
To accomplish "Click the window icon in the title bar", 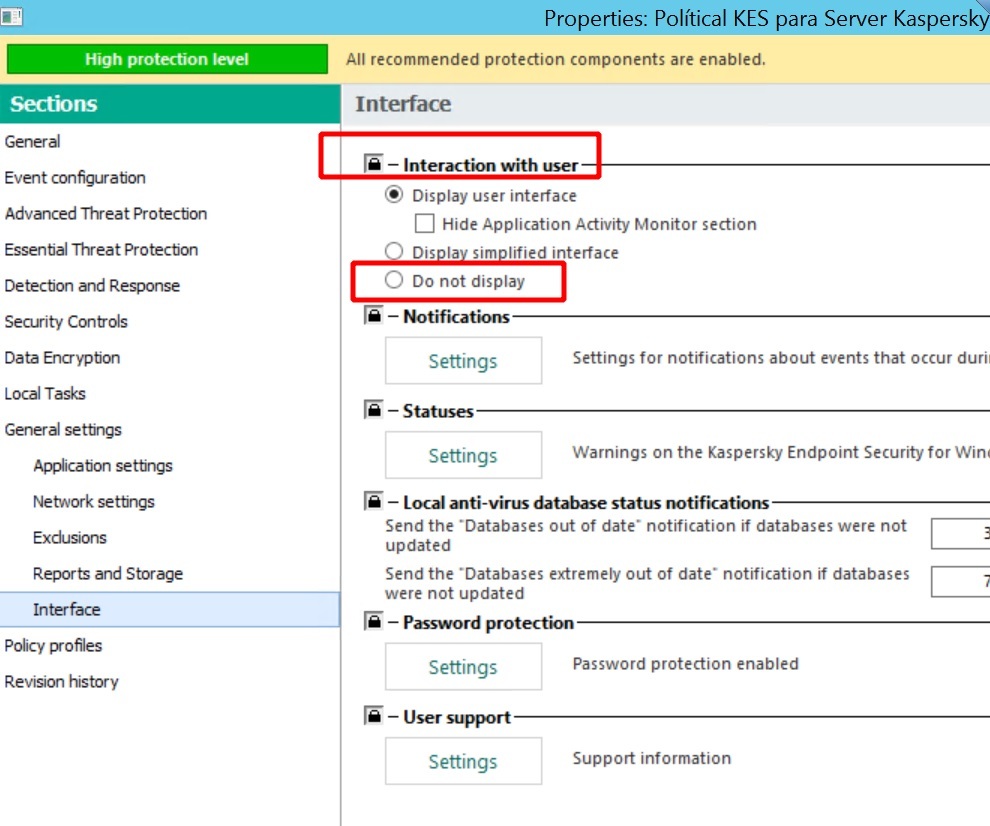I will click(x=12, y=17).
